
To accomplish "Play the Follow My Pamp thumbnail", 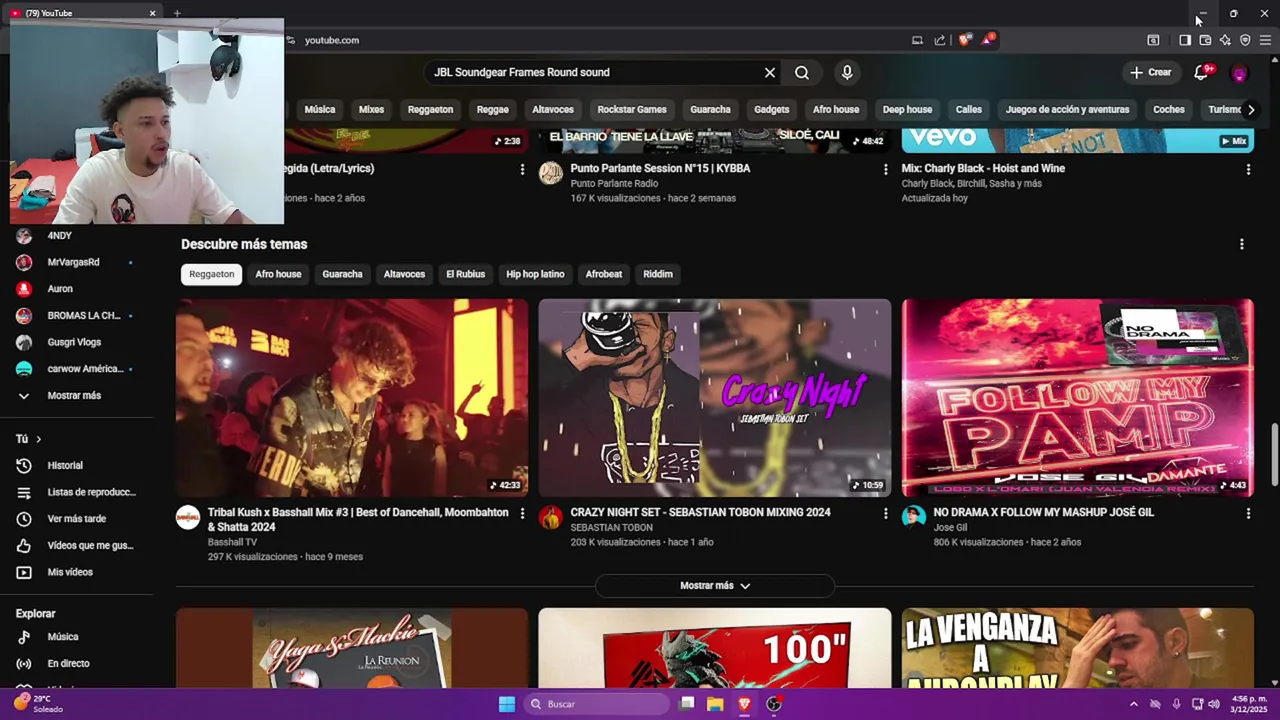I will (1077, 398).
